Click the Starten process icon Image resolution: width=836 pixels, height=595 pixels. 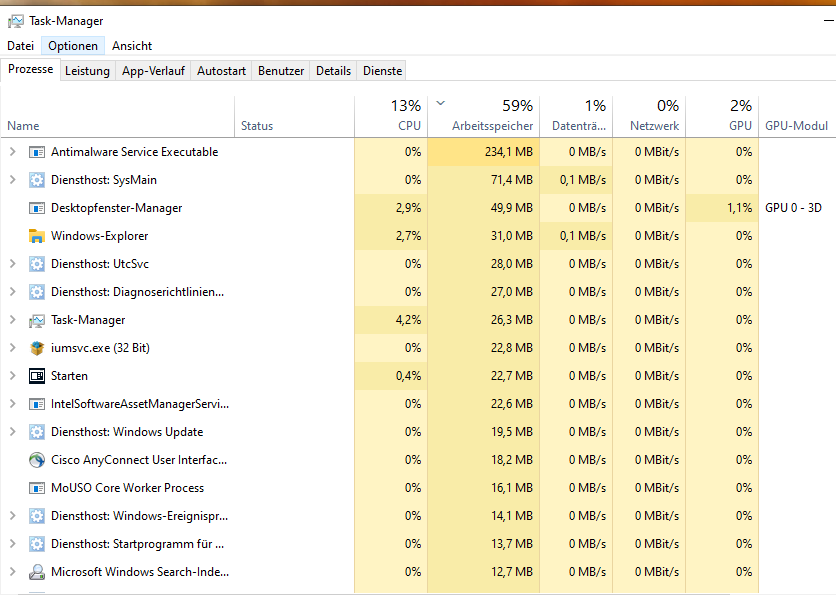coord(37,376)
